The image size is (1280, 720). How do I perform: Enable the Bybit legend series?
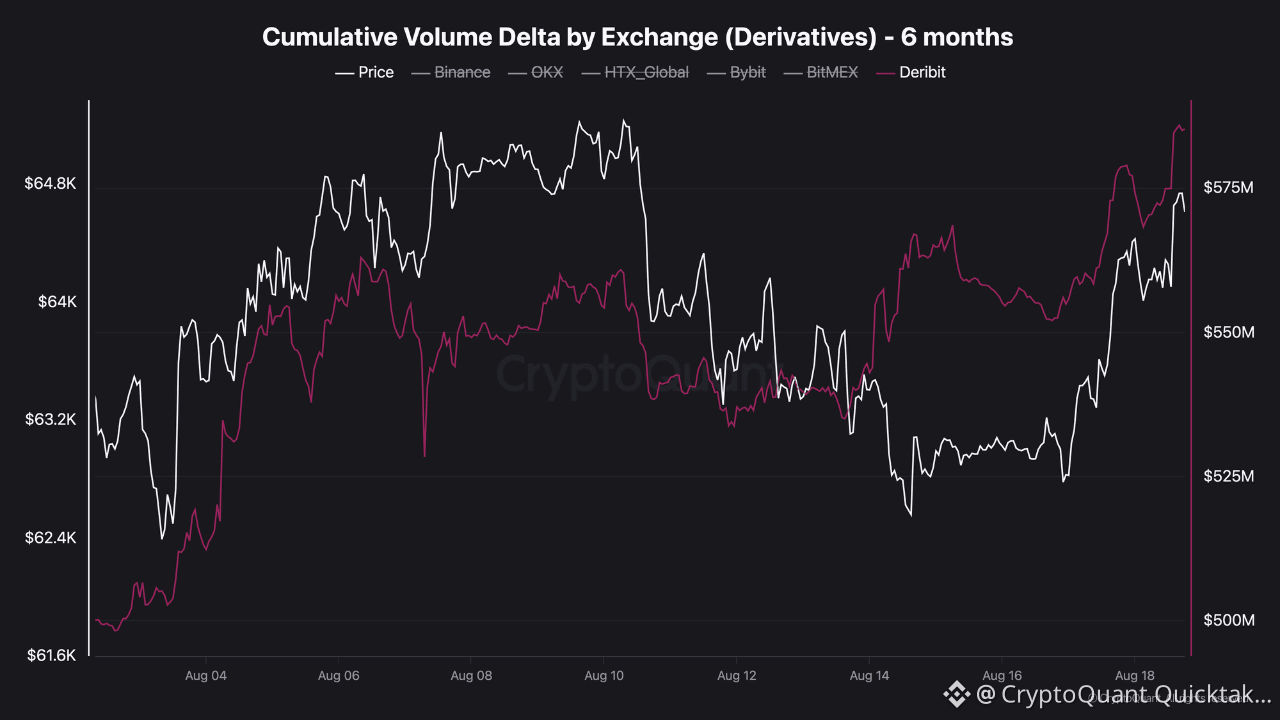(x=736, y=72)
